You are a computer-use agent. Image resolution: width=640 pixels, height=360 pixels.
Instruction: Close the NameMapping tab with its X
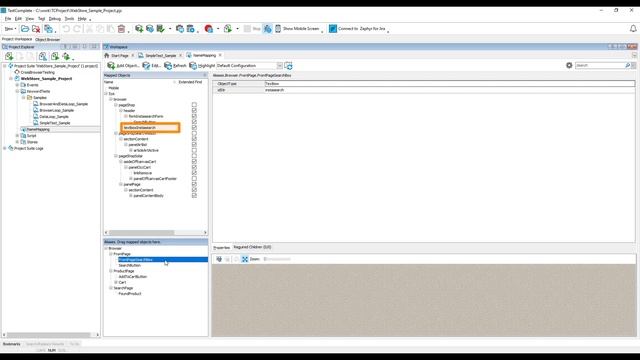(220, 55)
